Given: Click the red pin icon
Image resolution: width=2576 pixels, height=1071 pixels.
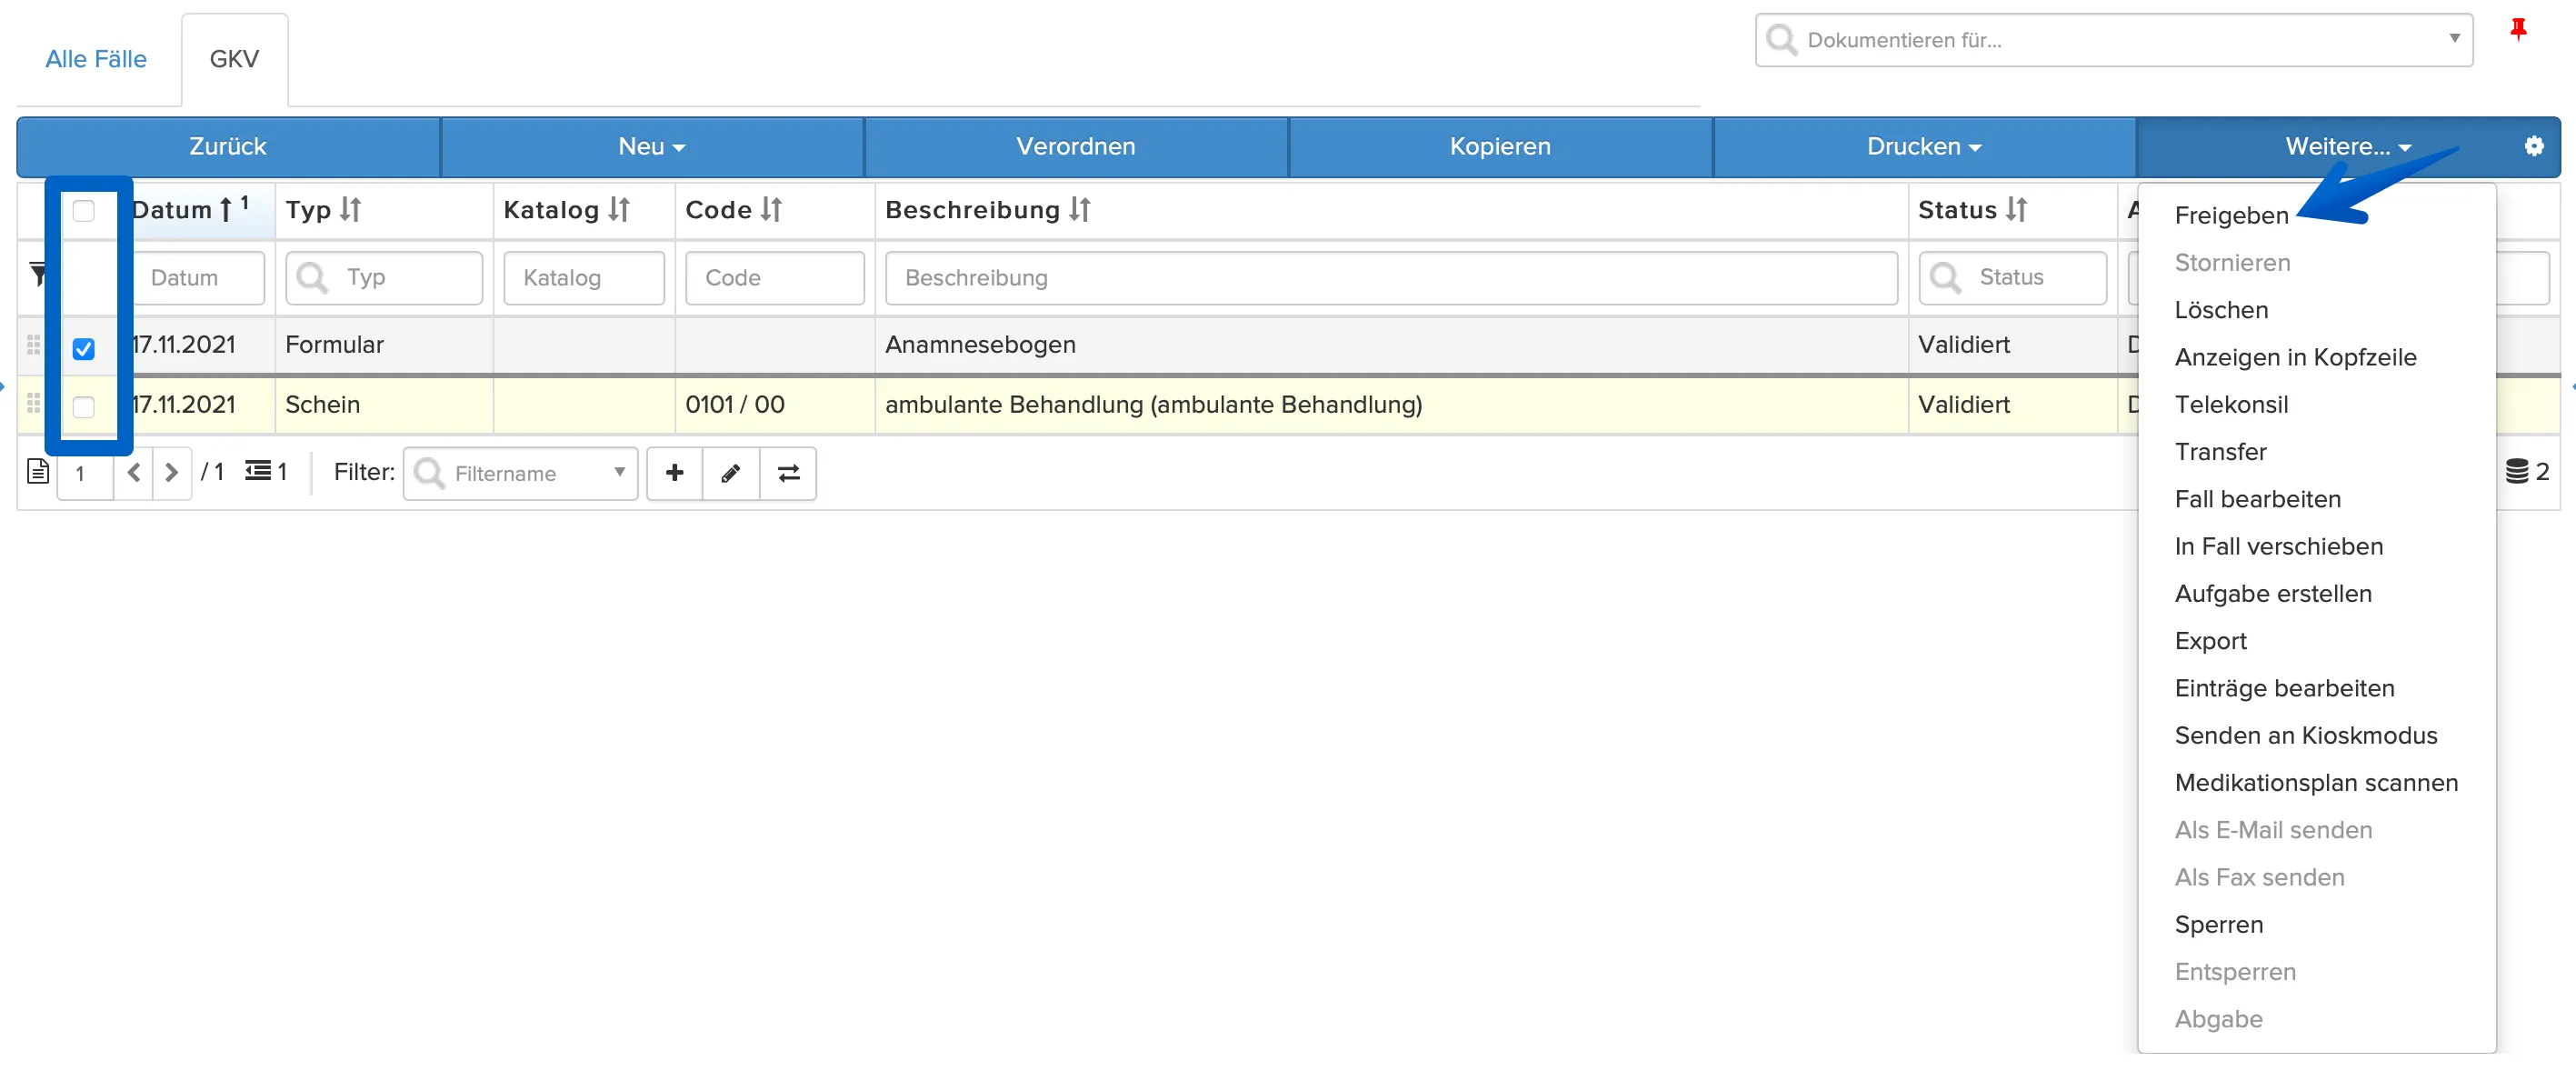Looking at the screenshot, I should point(2518,30).
